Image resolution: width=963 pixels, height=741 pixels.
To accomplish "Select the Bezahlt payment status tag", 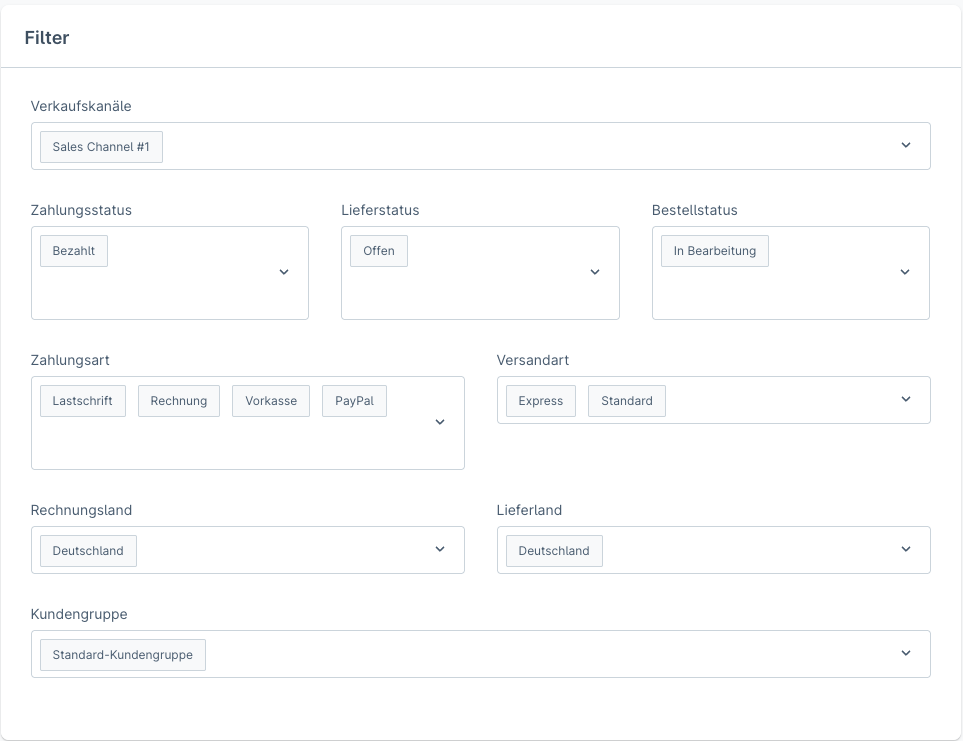I will [x=74, y=251].
